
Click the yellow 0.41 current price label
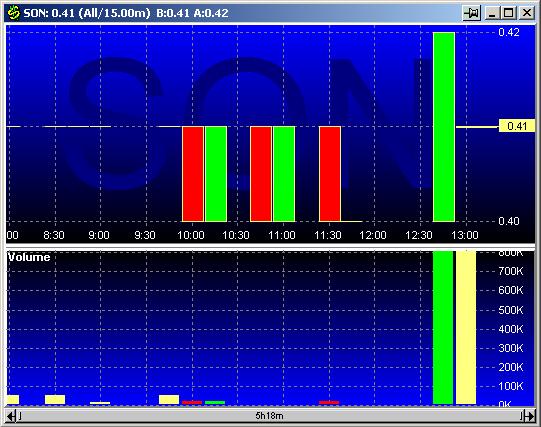point(517,126)
